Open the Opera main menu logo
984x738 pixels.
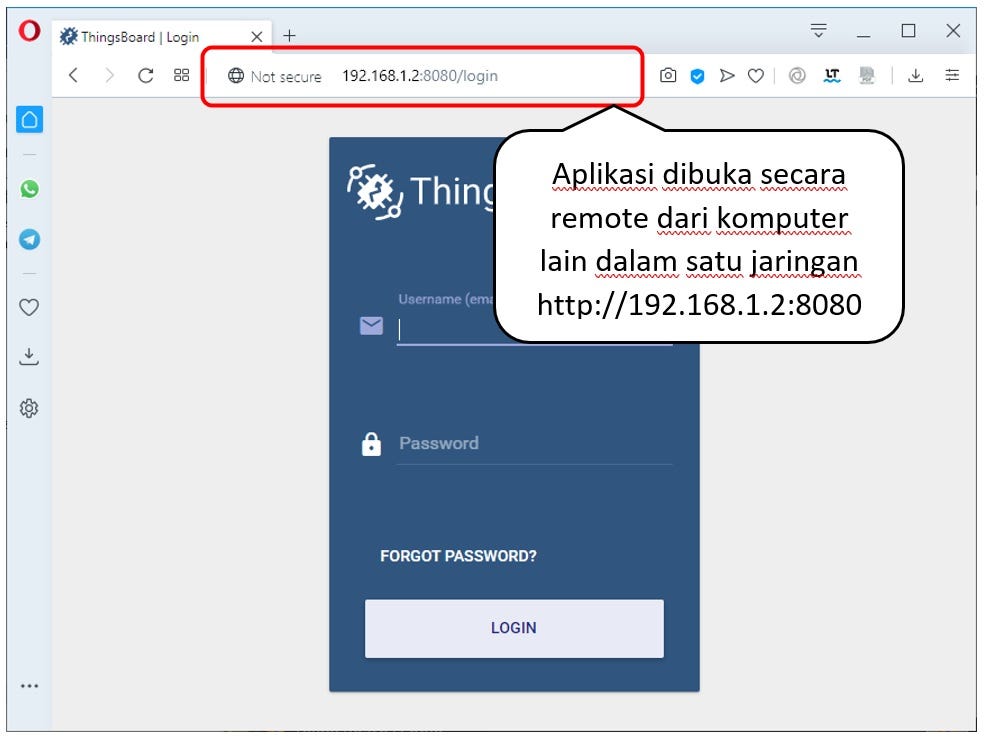pyautogui.click(x=29, y=30)
